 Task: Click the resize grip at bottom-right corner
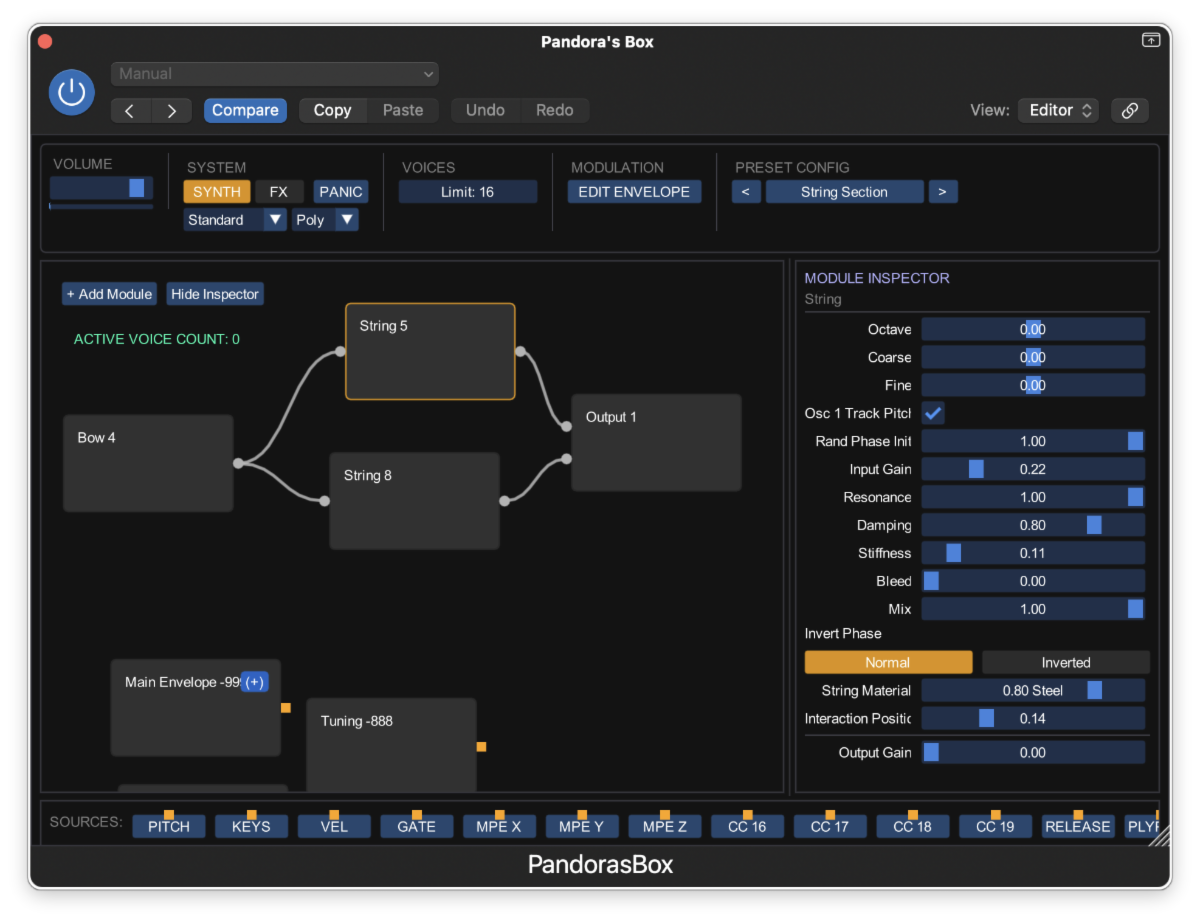click(x=1158, y=836)
